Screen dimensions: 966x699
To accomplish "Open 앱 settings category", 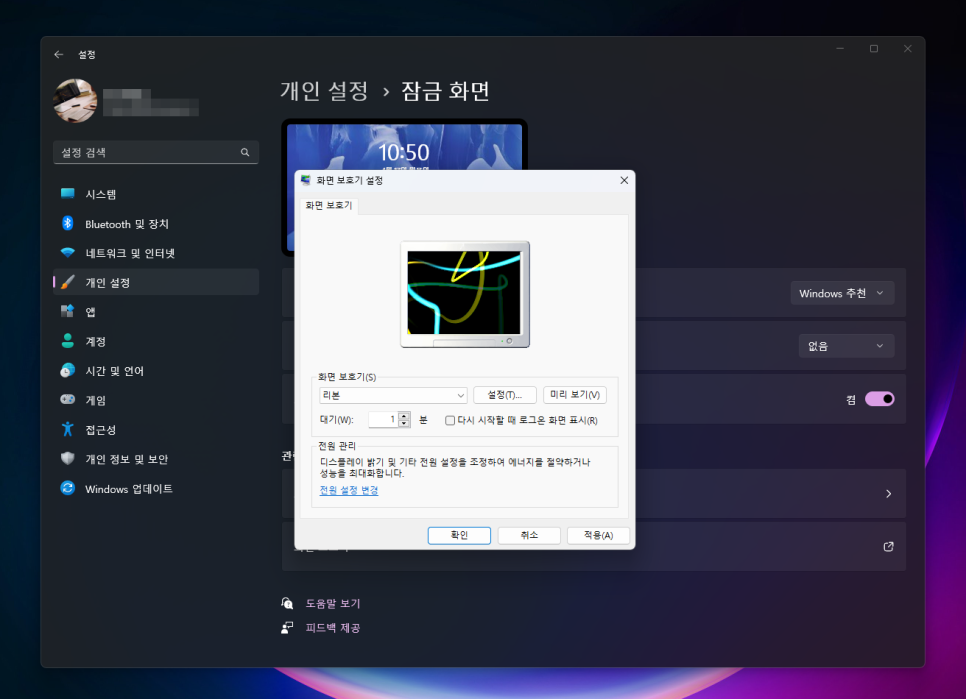I will coord(156,312).
